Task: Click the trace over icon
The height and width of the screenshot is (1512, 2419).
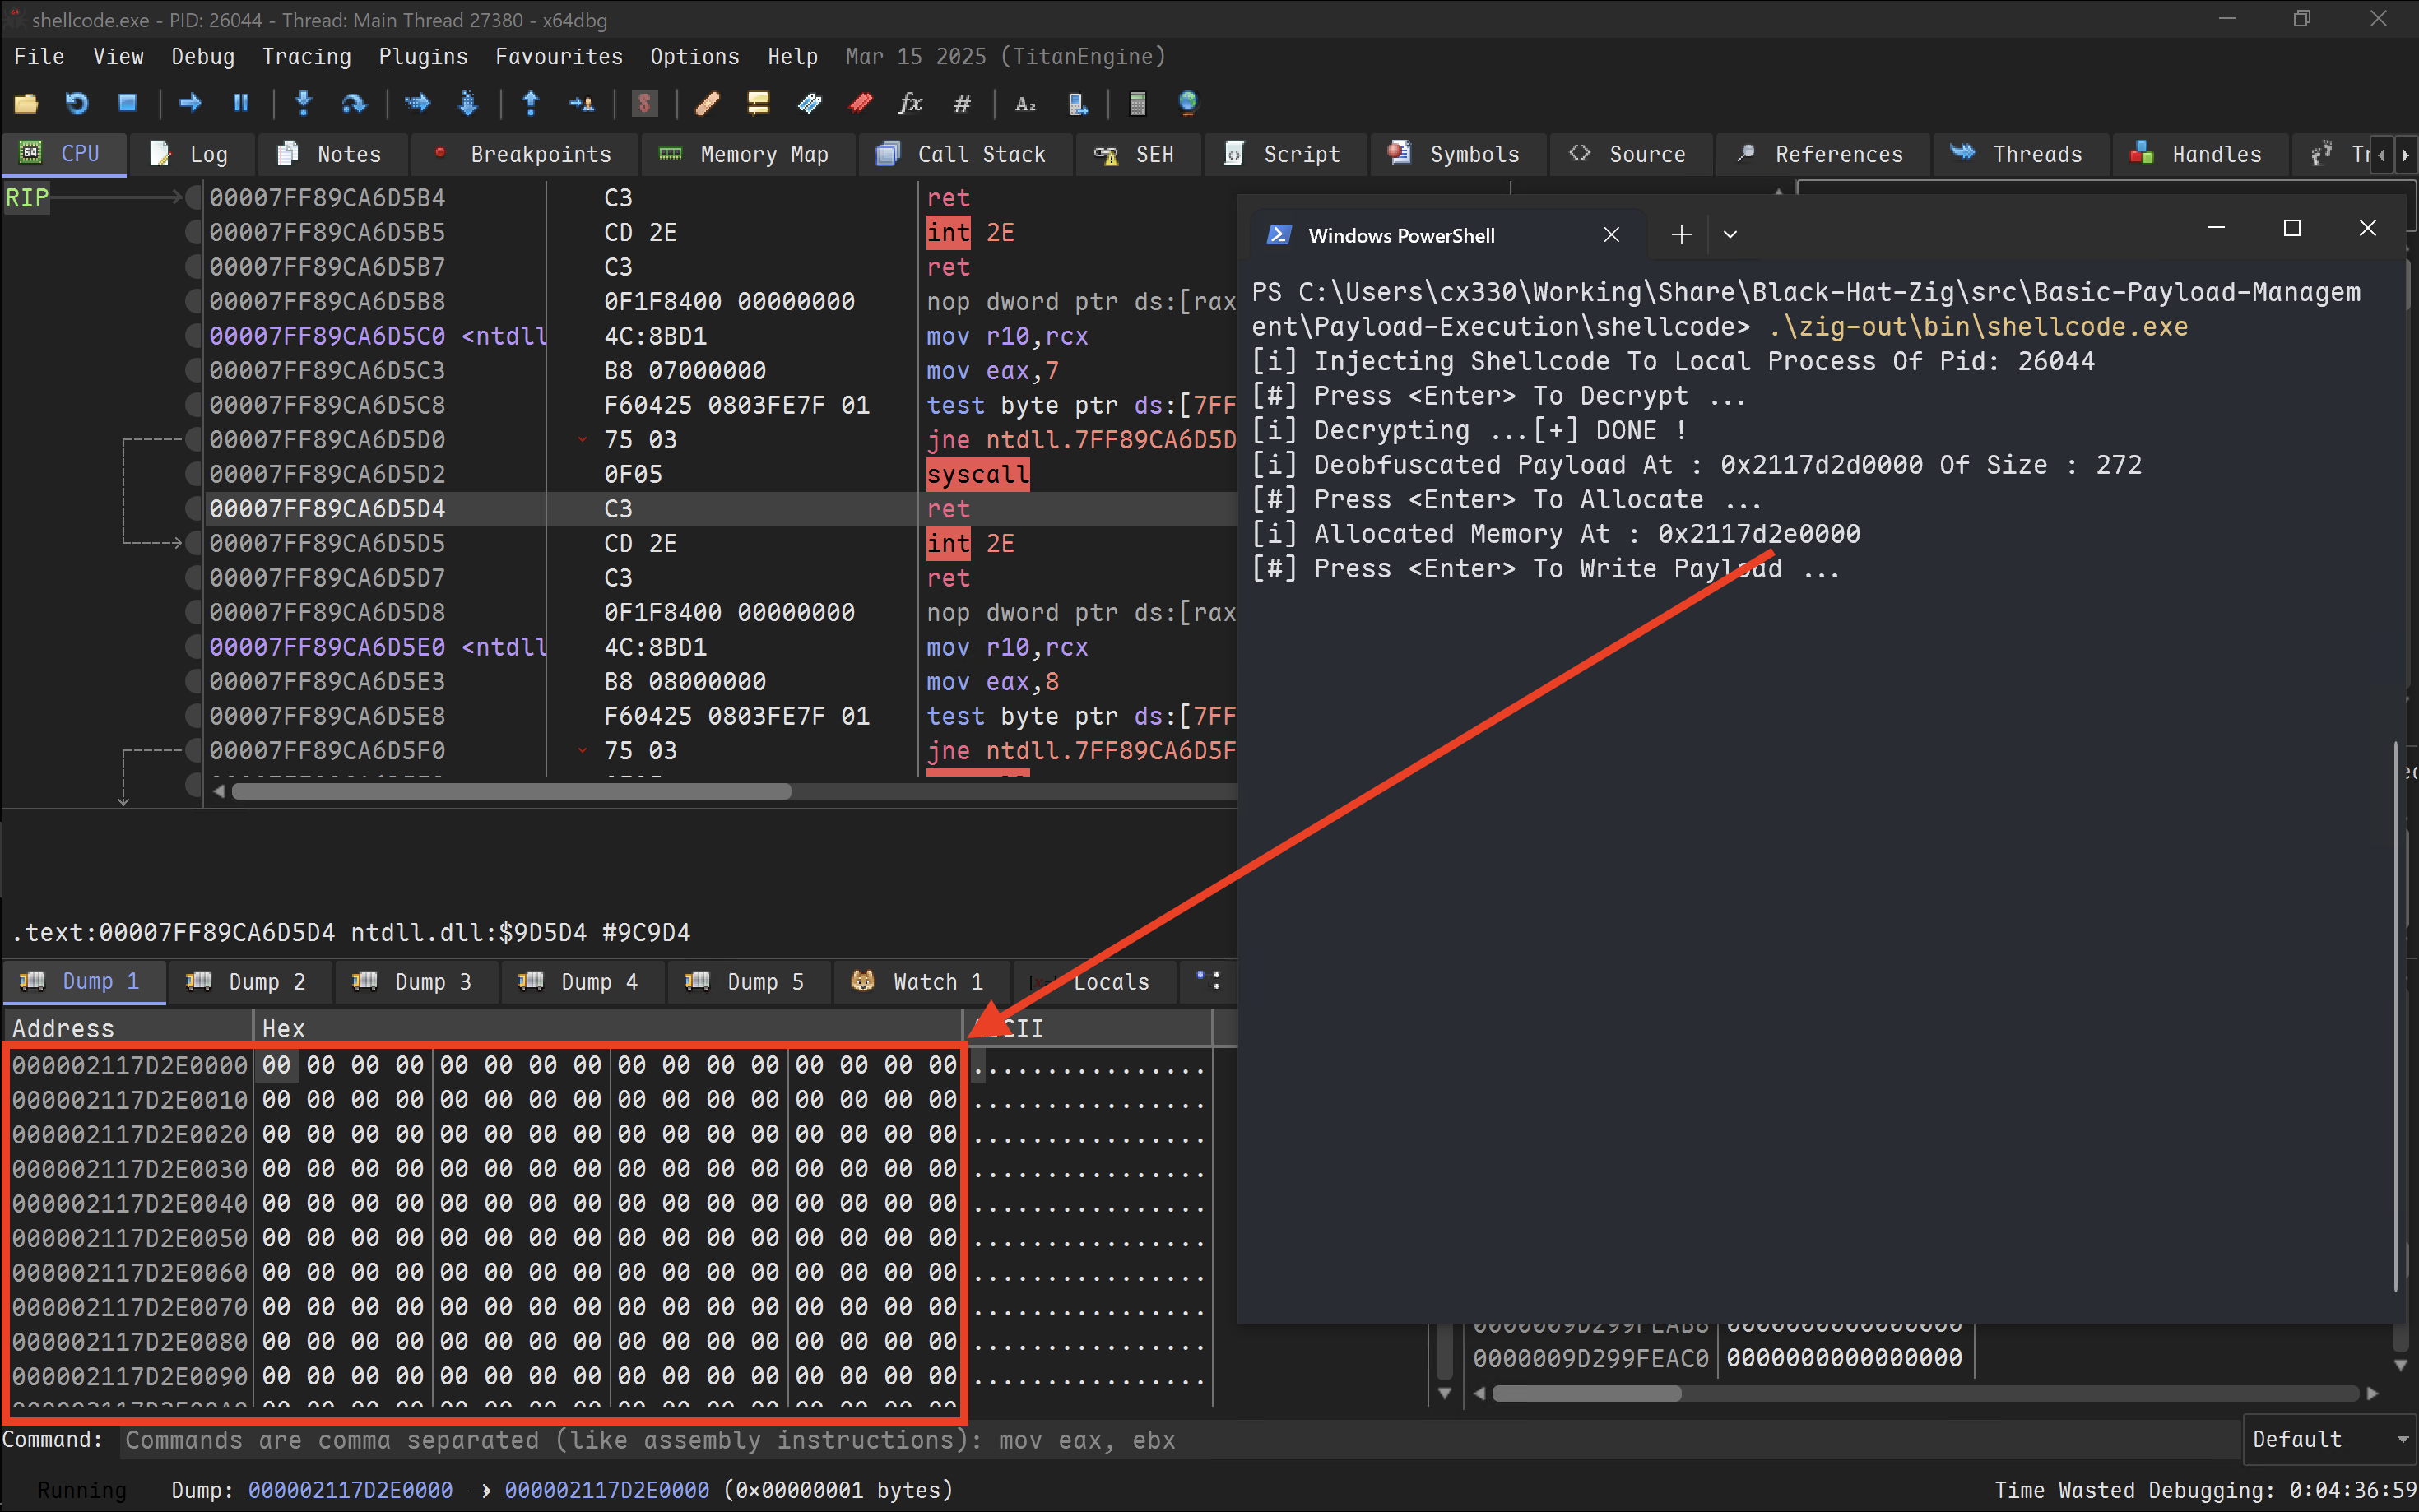Action: (x=468, y=103)
